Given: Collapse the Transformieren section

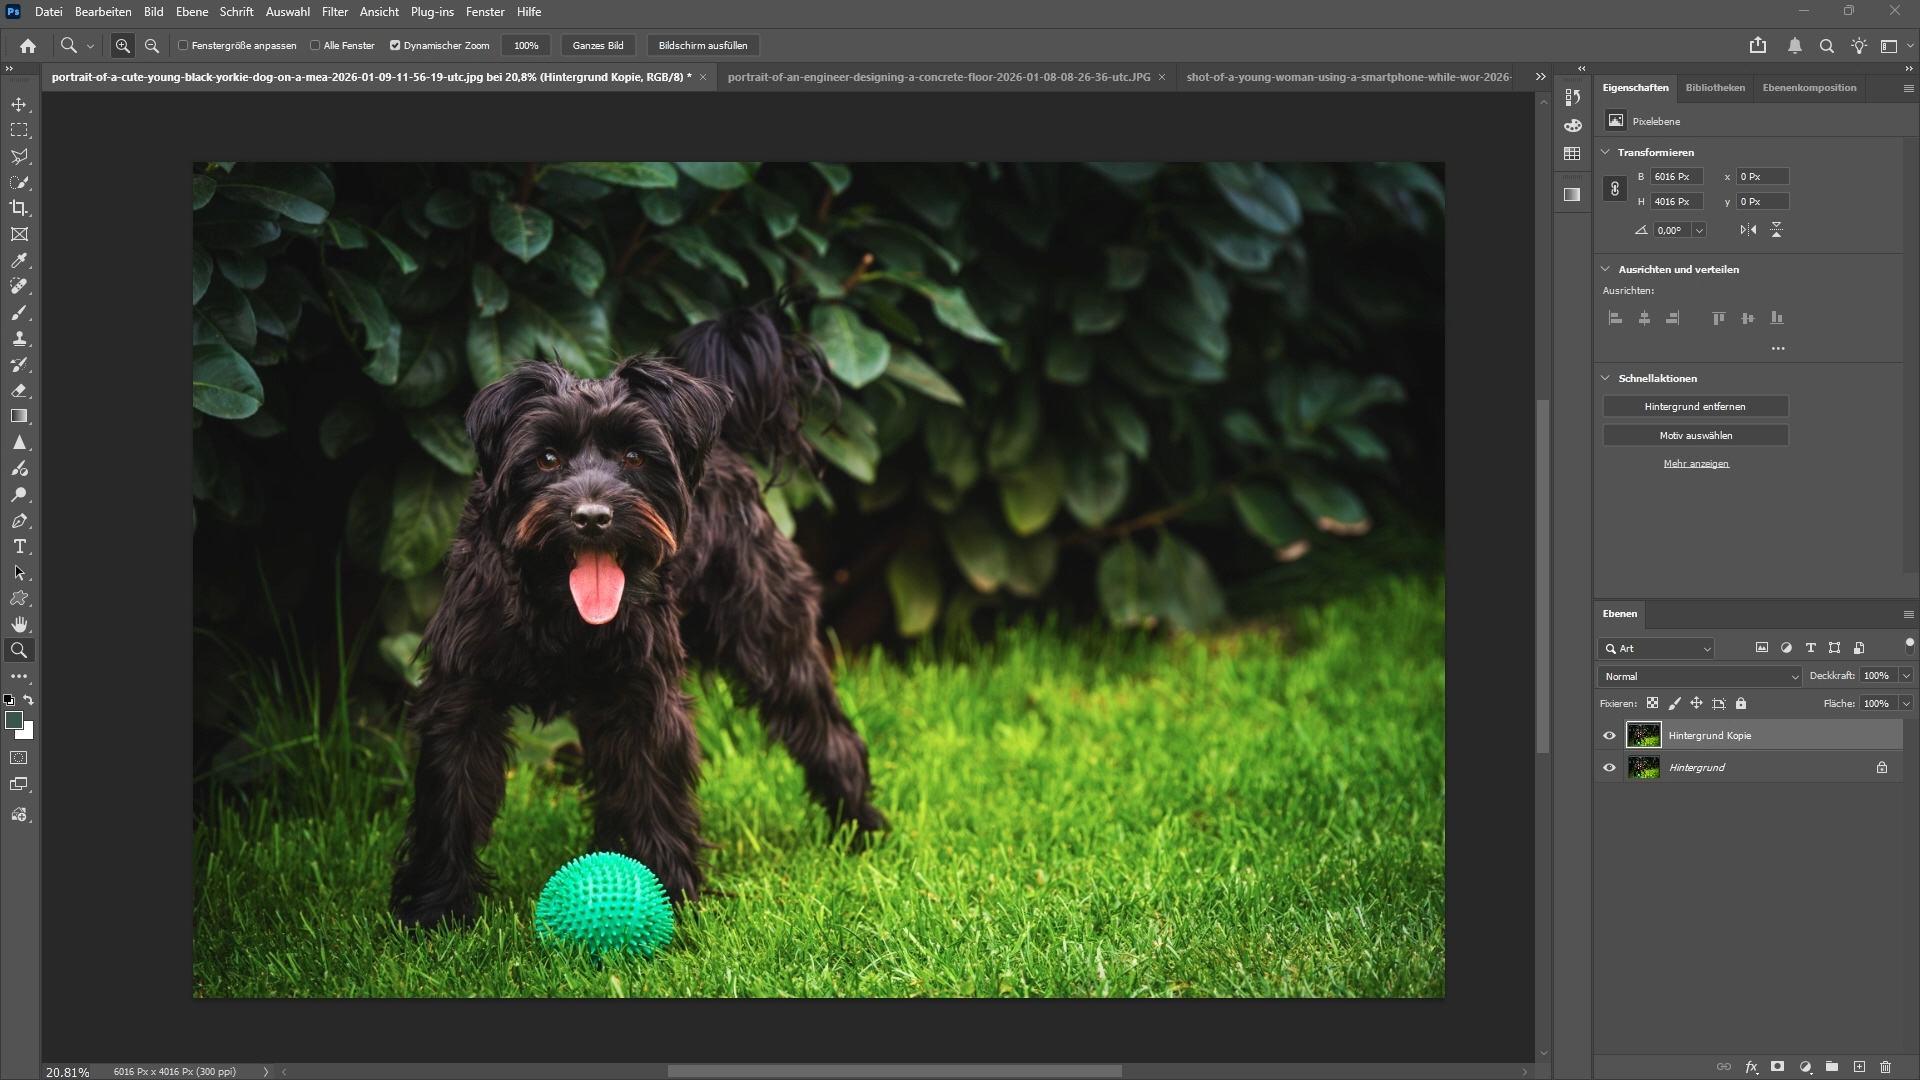Looking at the screenshot, I should point(1606,152).
